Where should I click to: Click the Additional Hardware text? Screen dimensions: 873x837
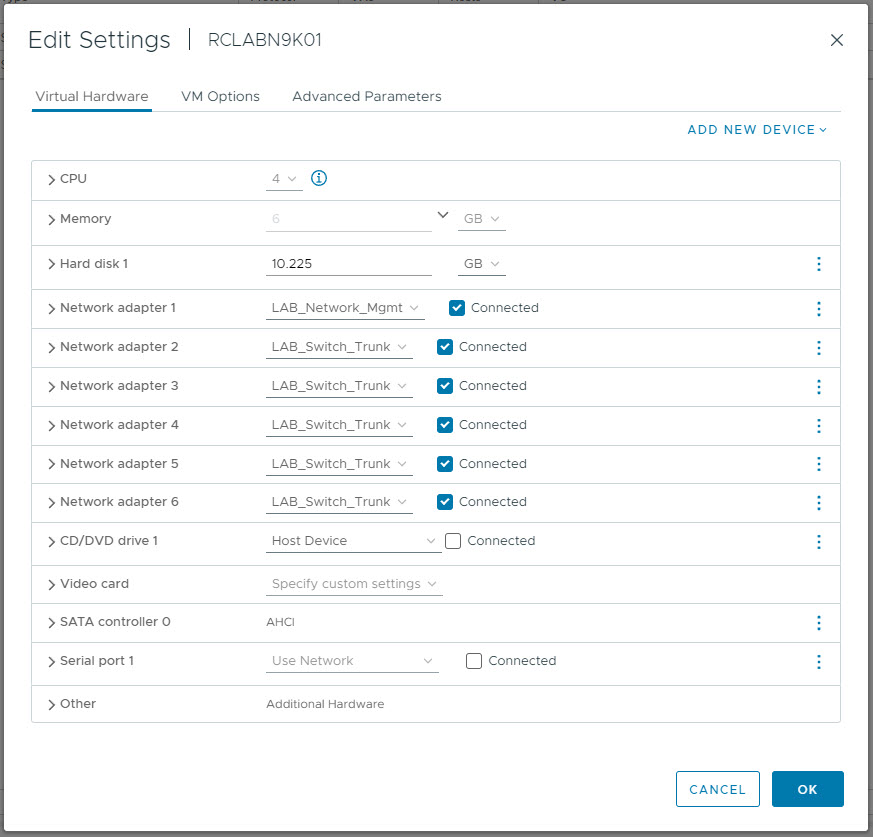point(325,704)
